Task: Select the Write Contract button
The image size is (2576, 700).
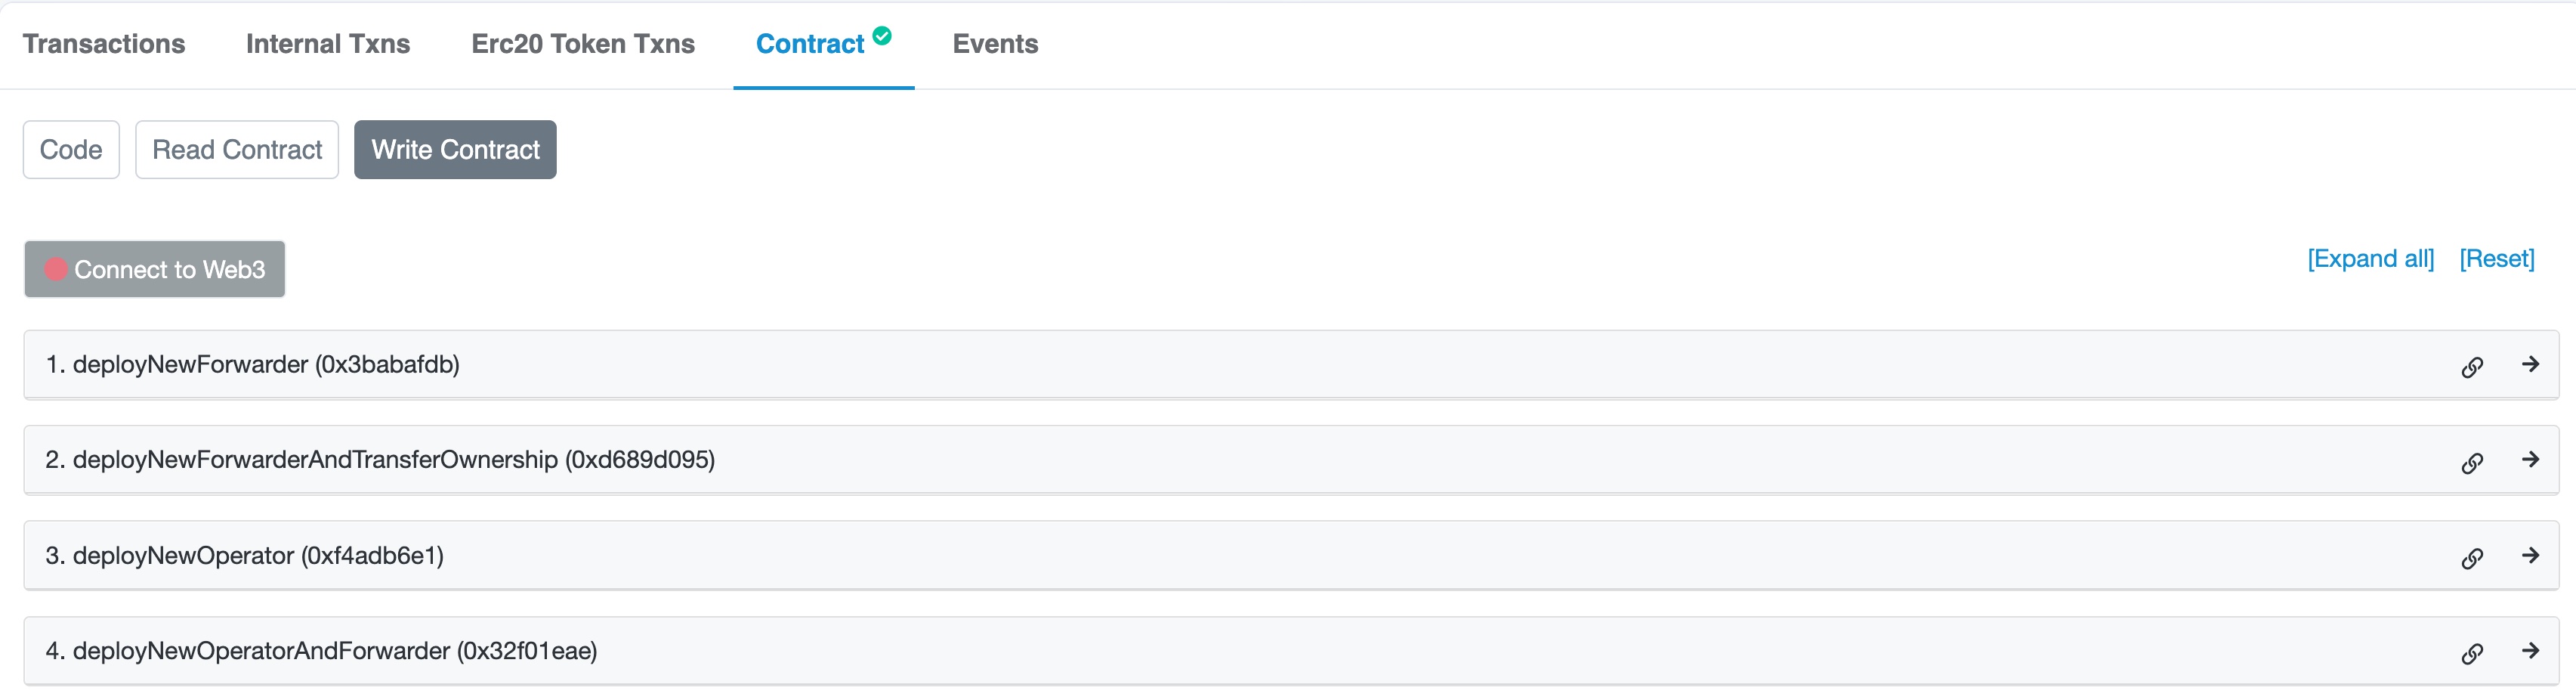Action: coord(455,150)
